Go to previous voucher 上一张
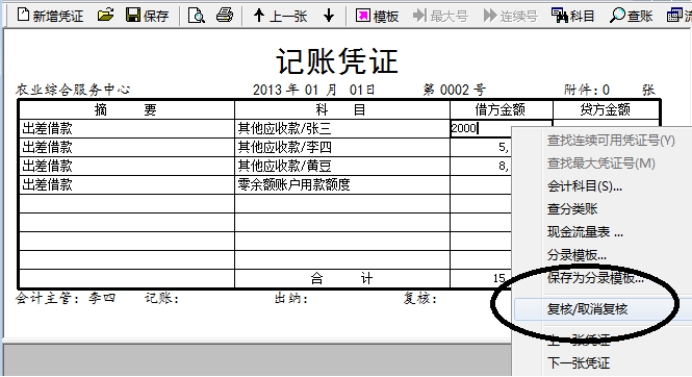The height and width of the screenshot is (377, 692). coord(280,16)
